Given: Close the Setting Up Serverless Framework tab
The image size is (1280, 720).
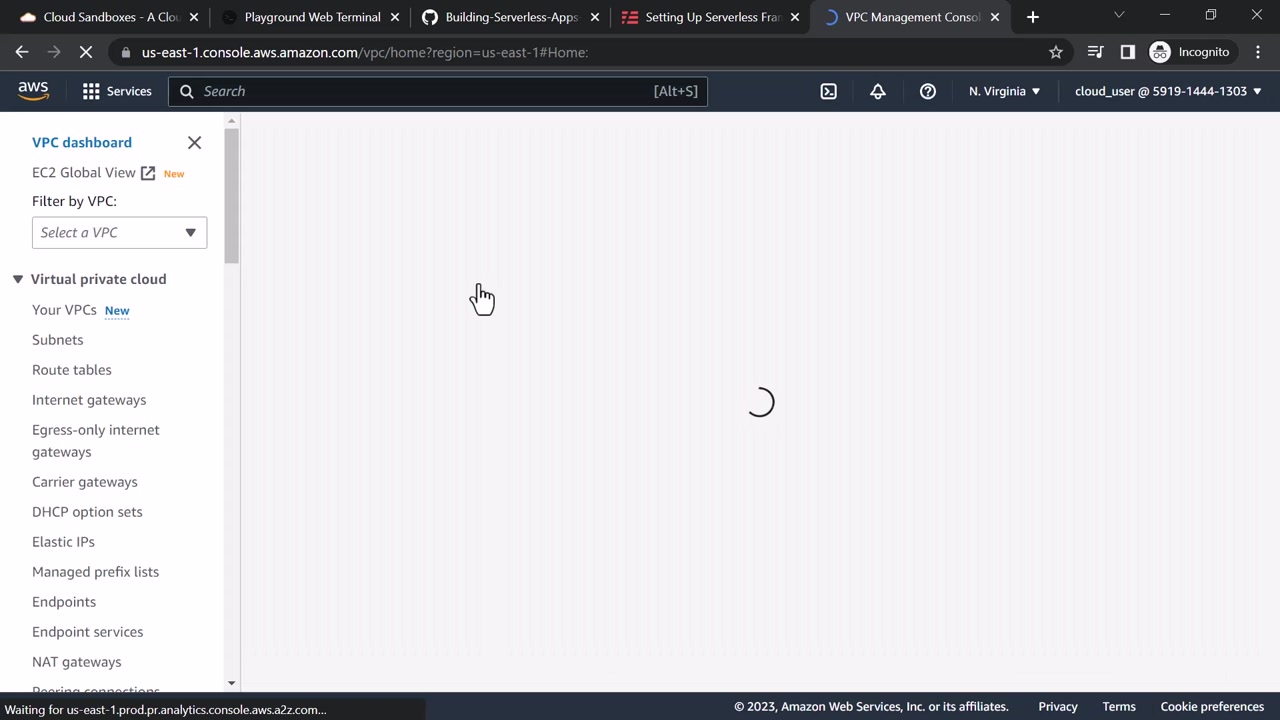Looking at the screenshot, I should coord(795,17).
